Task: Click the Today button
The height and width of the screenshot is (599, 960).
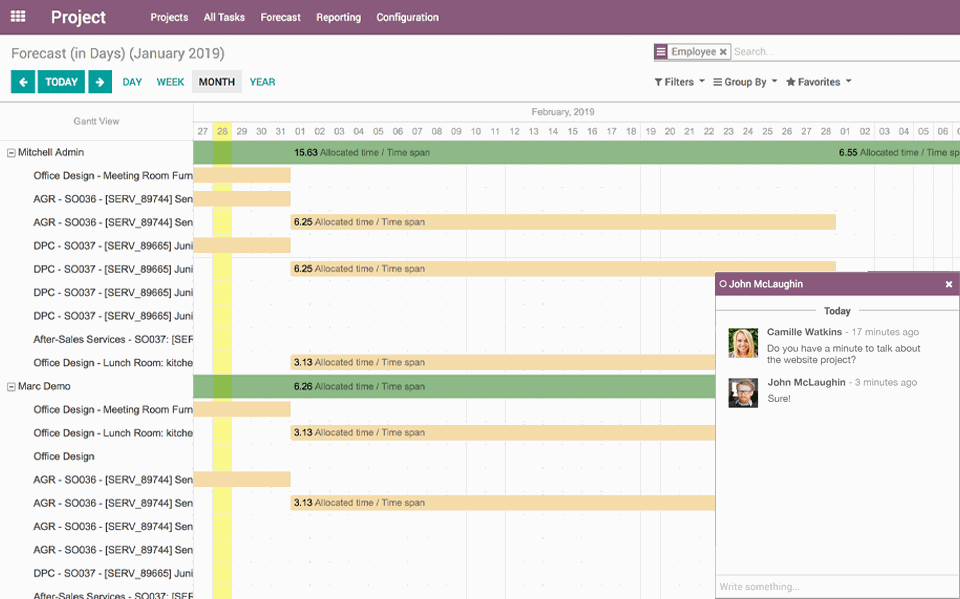Action: (61, 82)
